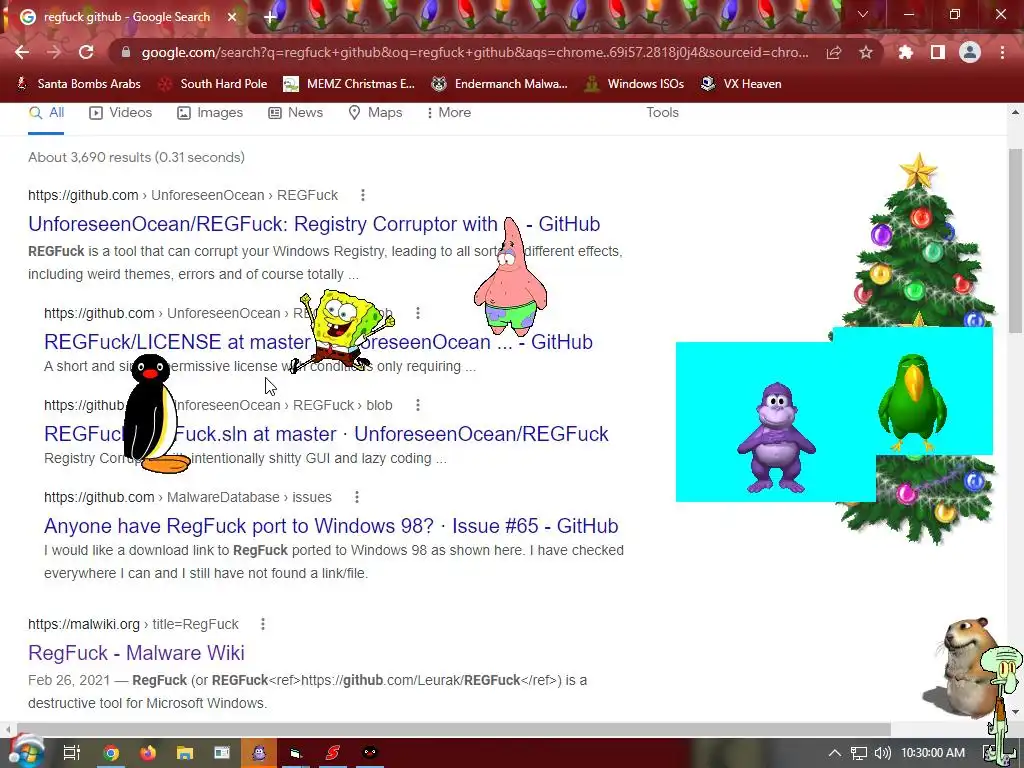Switch to the Videos results tab
1024x768 pixels.
point(121,113)
